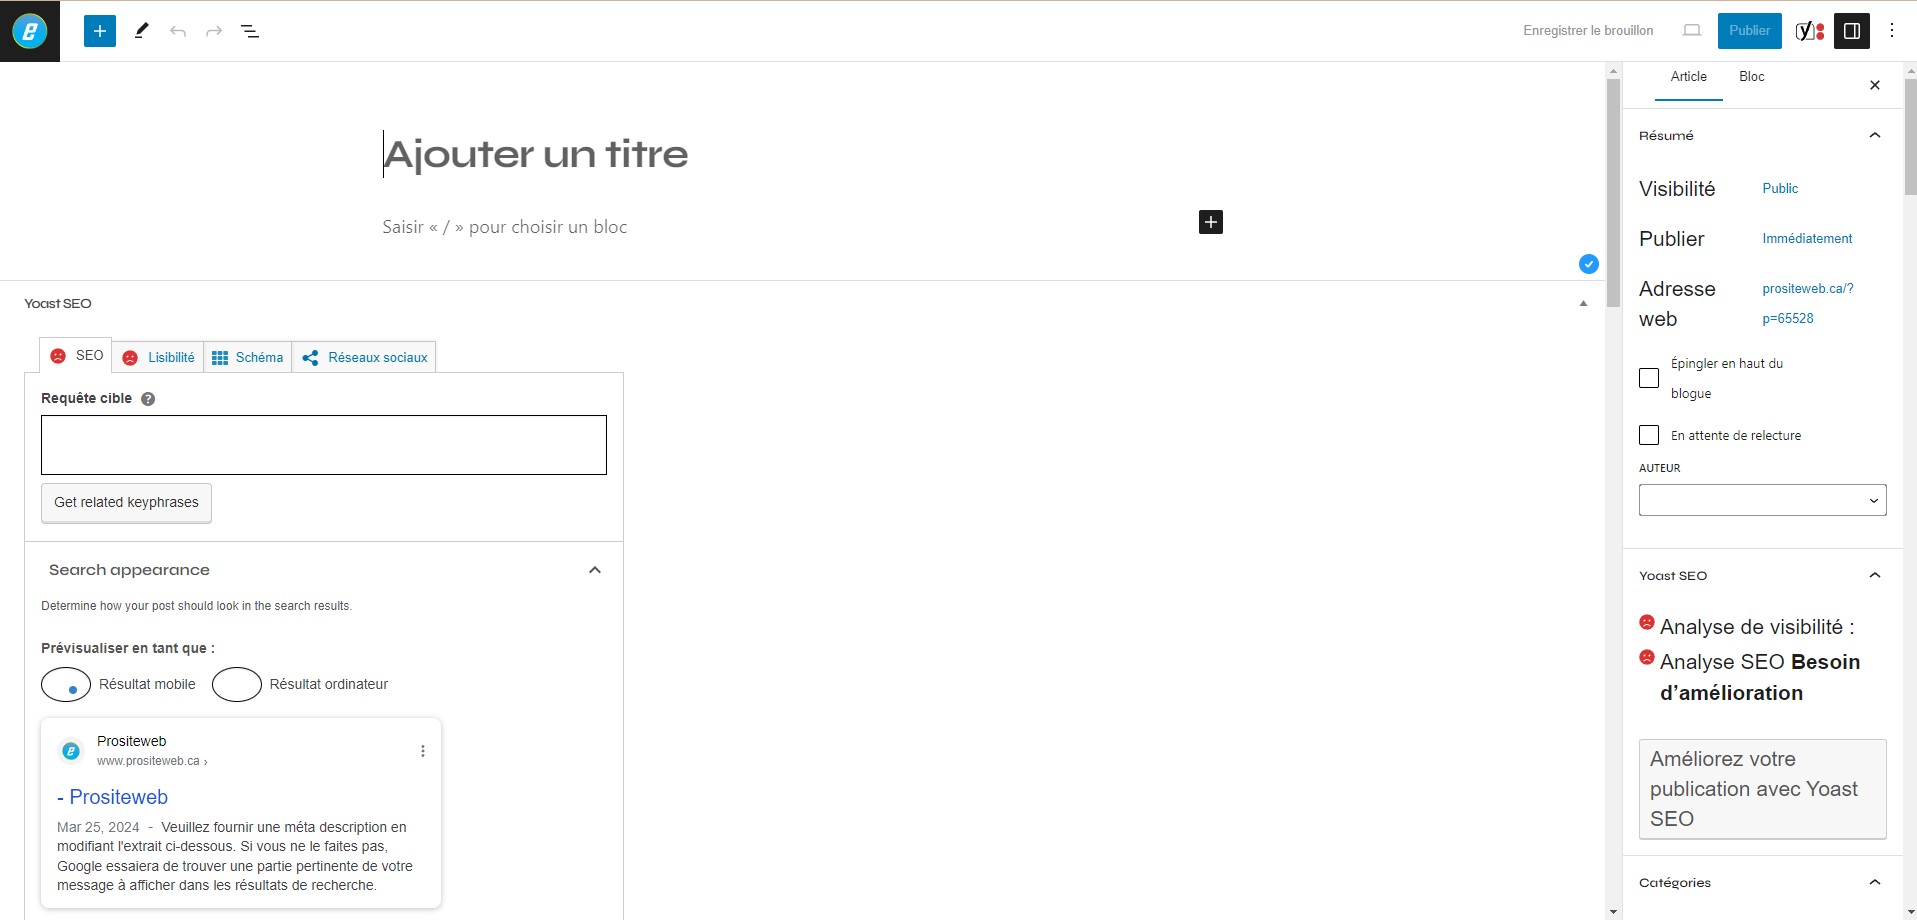This screenshot has height=920, width=1917.
Task: Open the document overview list icon
Action: (x=250, y=31)
